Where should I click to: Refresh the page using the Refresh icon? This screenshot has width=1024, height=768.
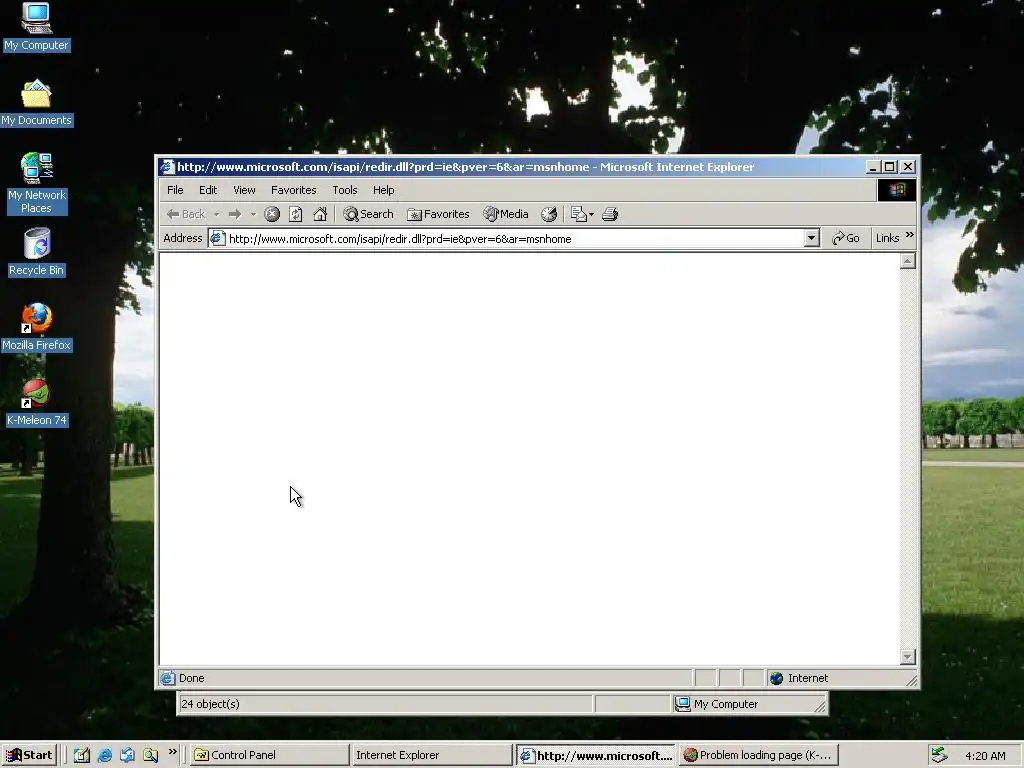click(296, 214)
